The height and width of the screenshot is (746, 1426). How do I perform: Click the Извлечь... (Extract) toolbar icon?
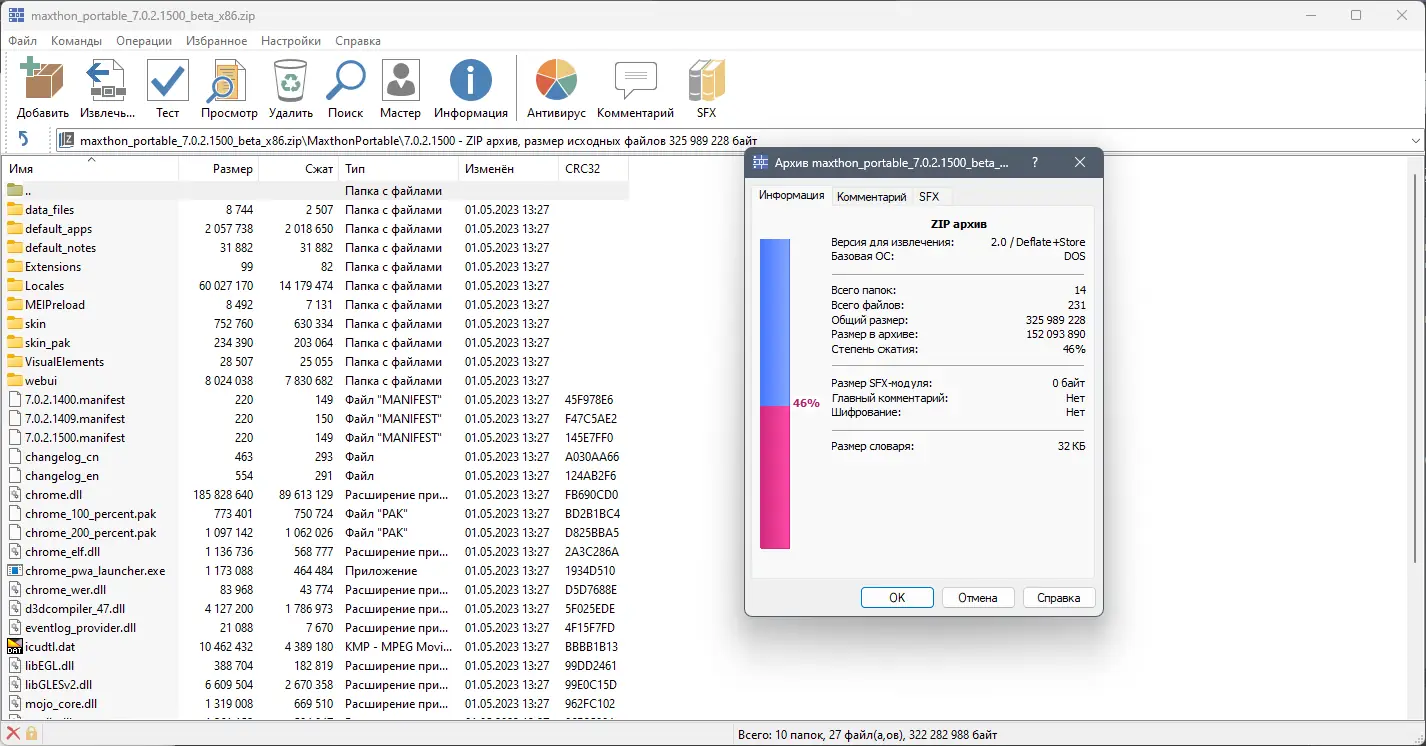pos(106,80)
